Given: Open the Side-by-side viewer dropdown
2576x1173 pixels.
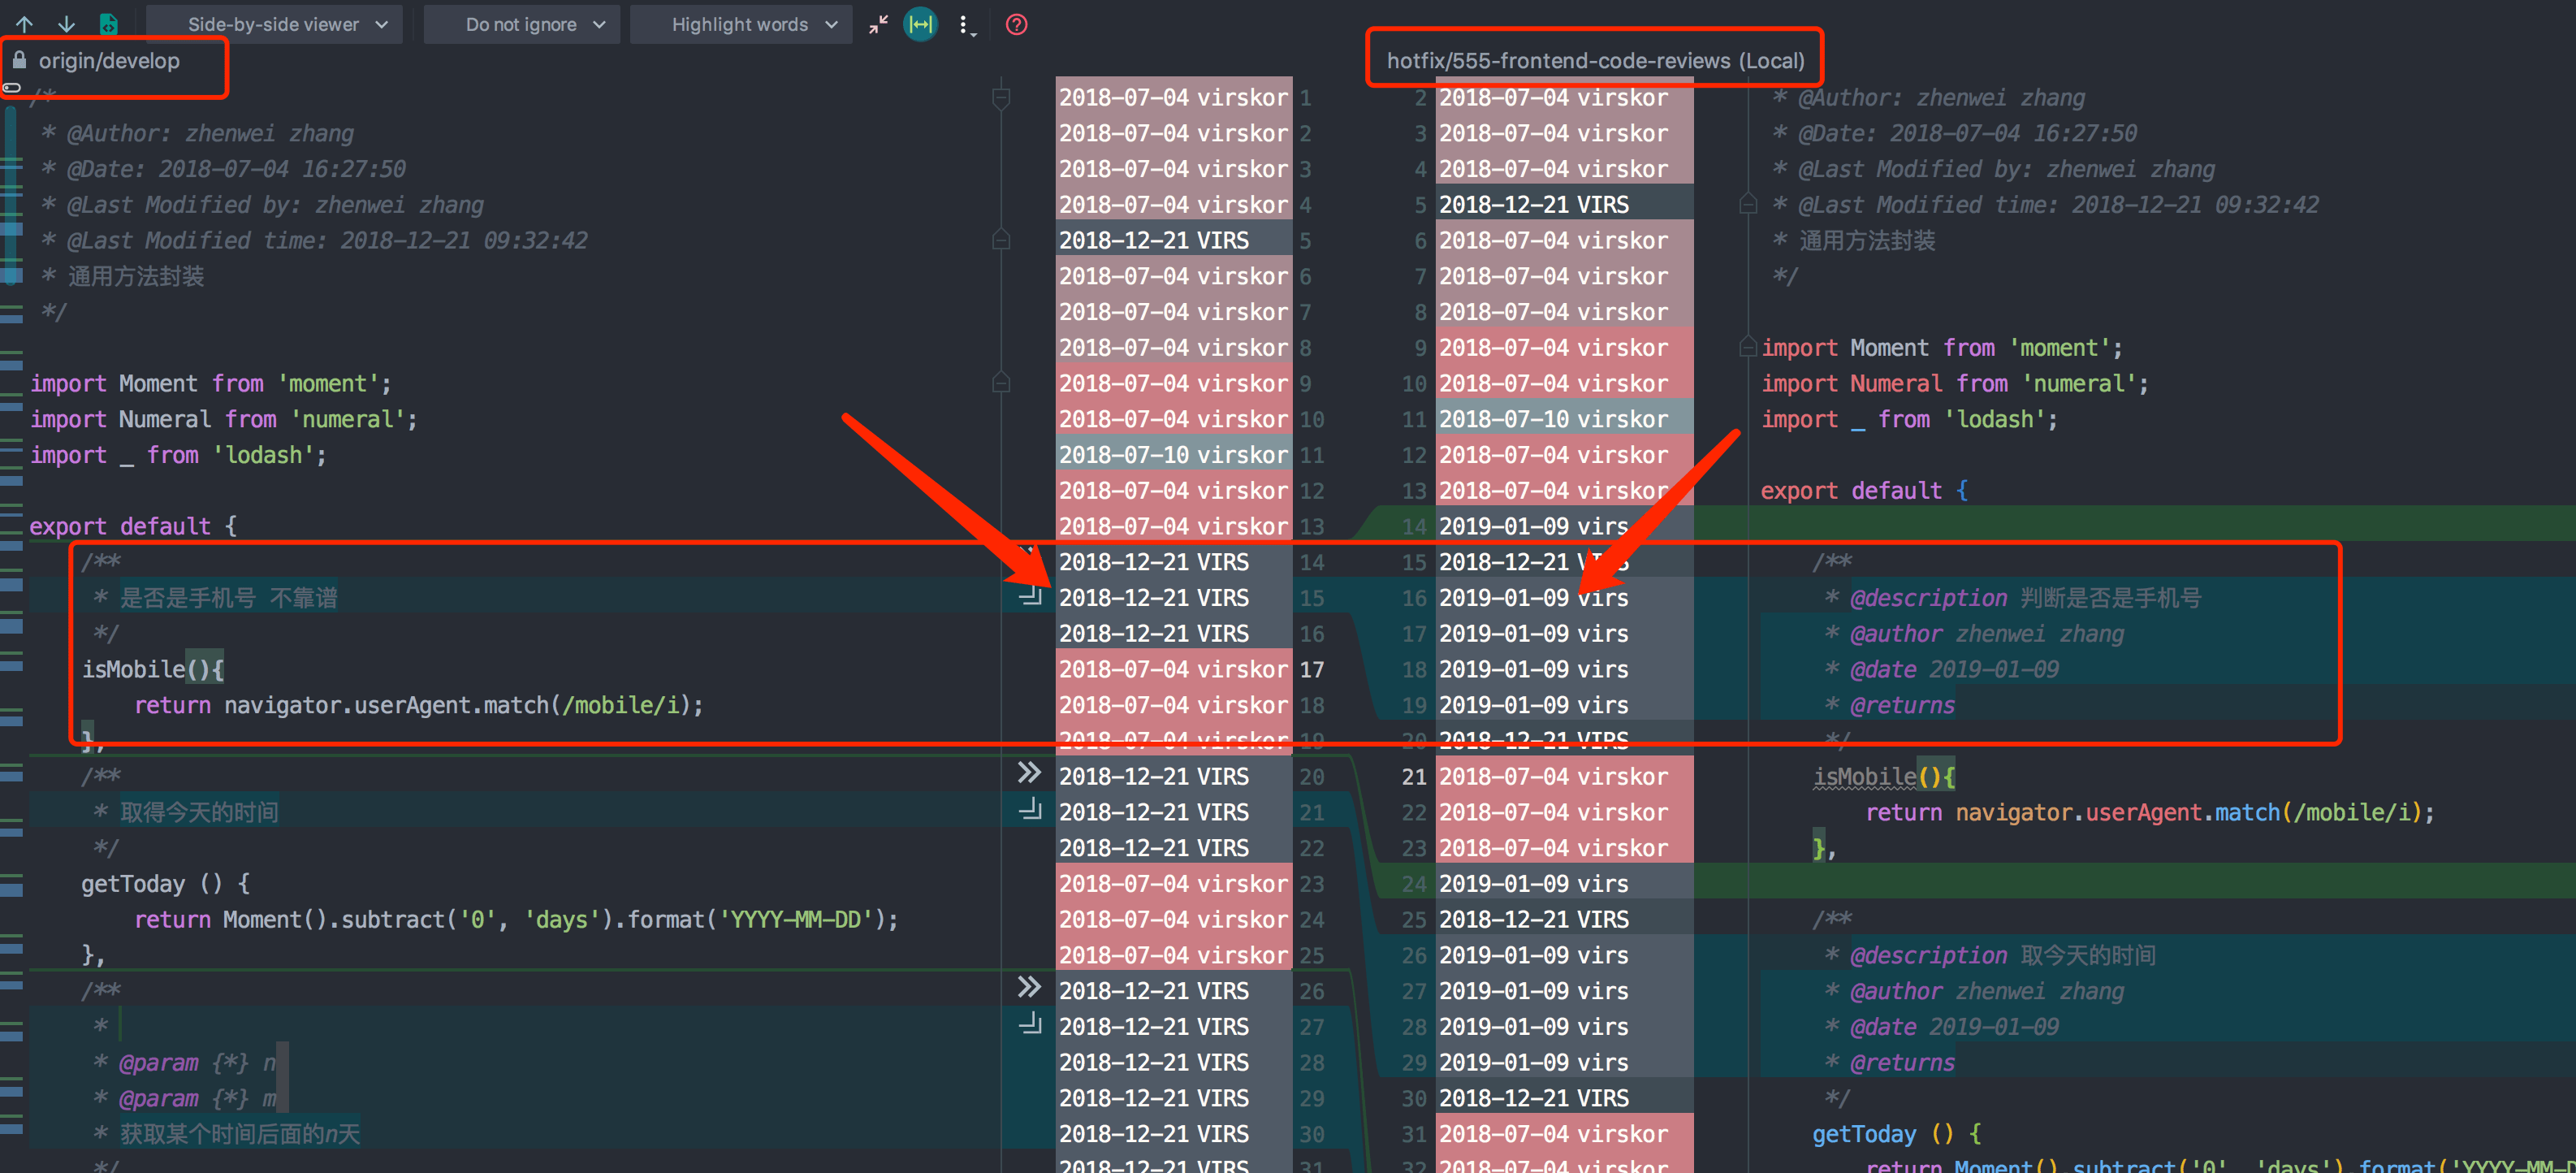Looking at the screenshot, I should 275,24.
